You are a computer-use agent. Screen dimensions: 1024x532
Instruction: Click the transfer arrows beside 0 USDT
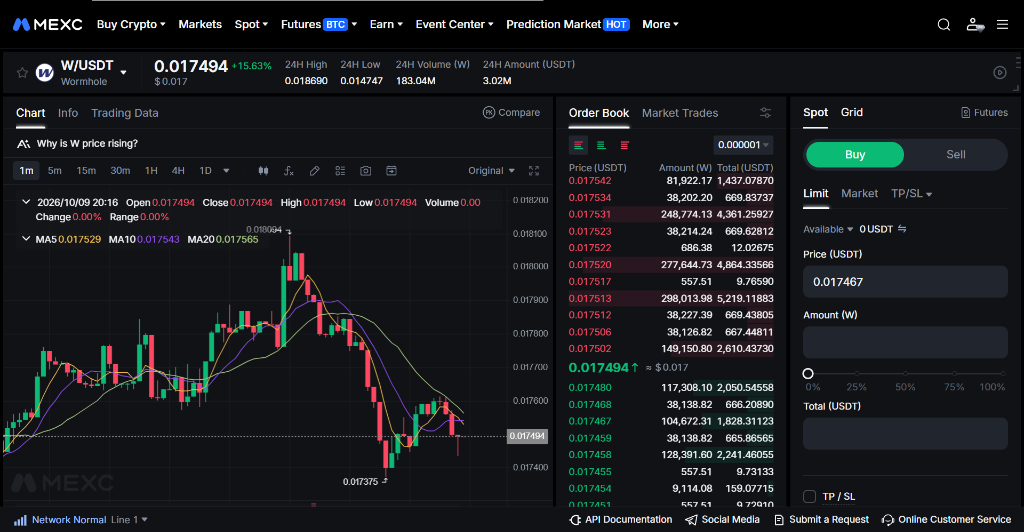(x=902, y=229)
